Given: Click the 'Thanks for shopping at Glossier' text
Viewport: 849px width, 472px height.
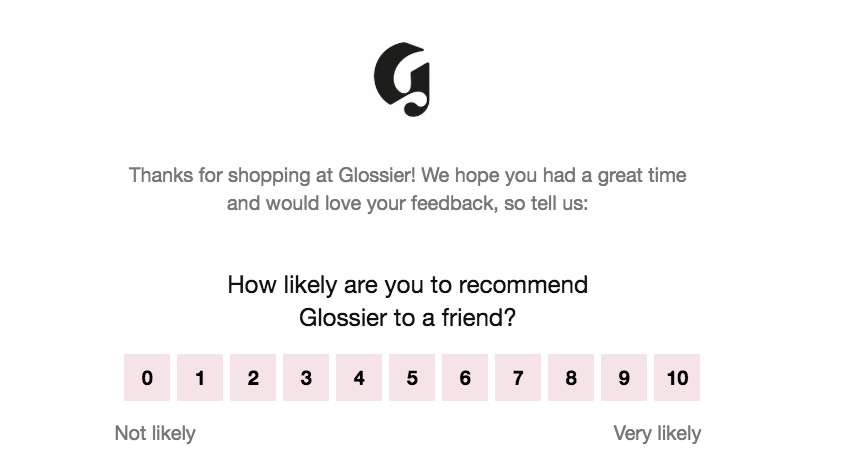Looking at the screenshot, I should [x=272, y=175].
